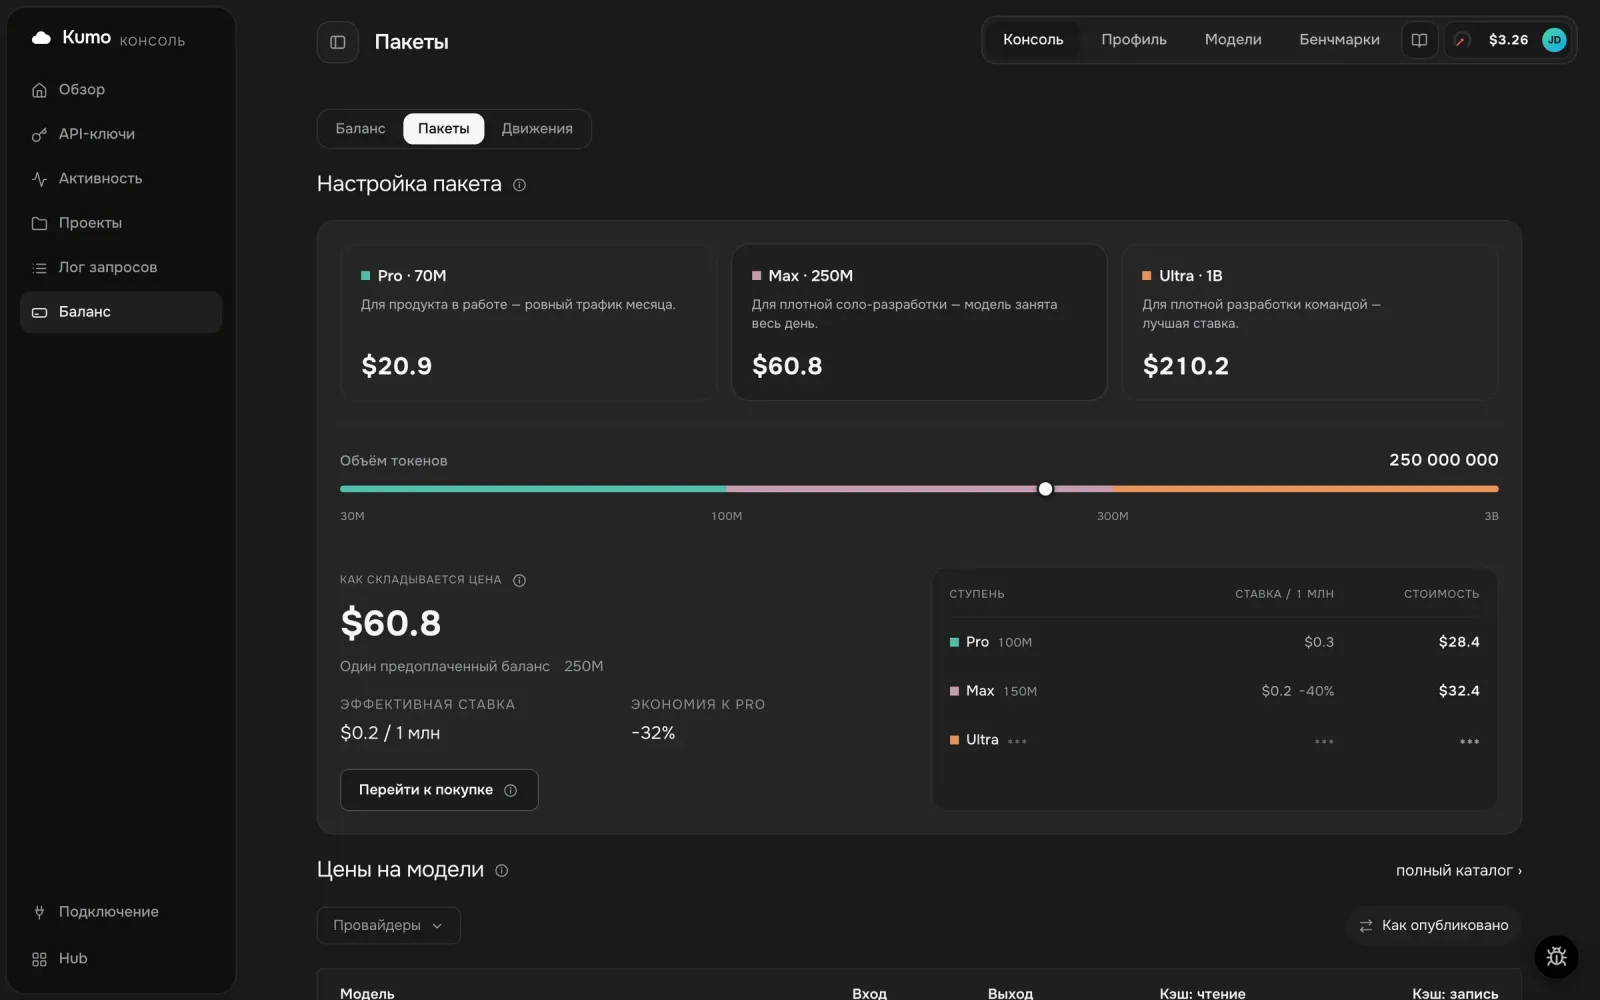Click Перейти к покупке button

pyautogui.click(x=439, y=790)
